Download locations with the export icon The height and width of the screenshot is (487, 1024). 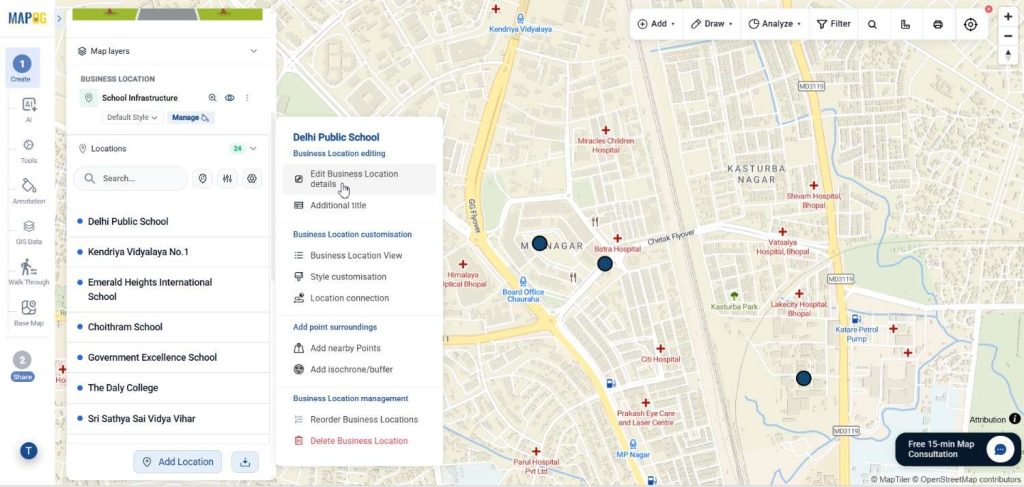(245, 462)
